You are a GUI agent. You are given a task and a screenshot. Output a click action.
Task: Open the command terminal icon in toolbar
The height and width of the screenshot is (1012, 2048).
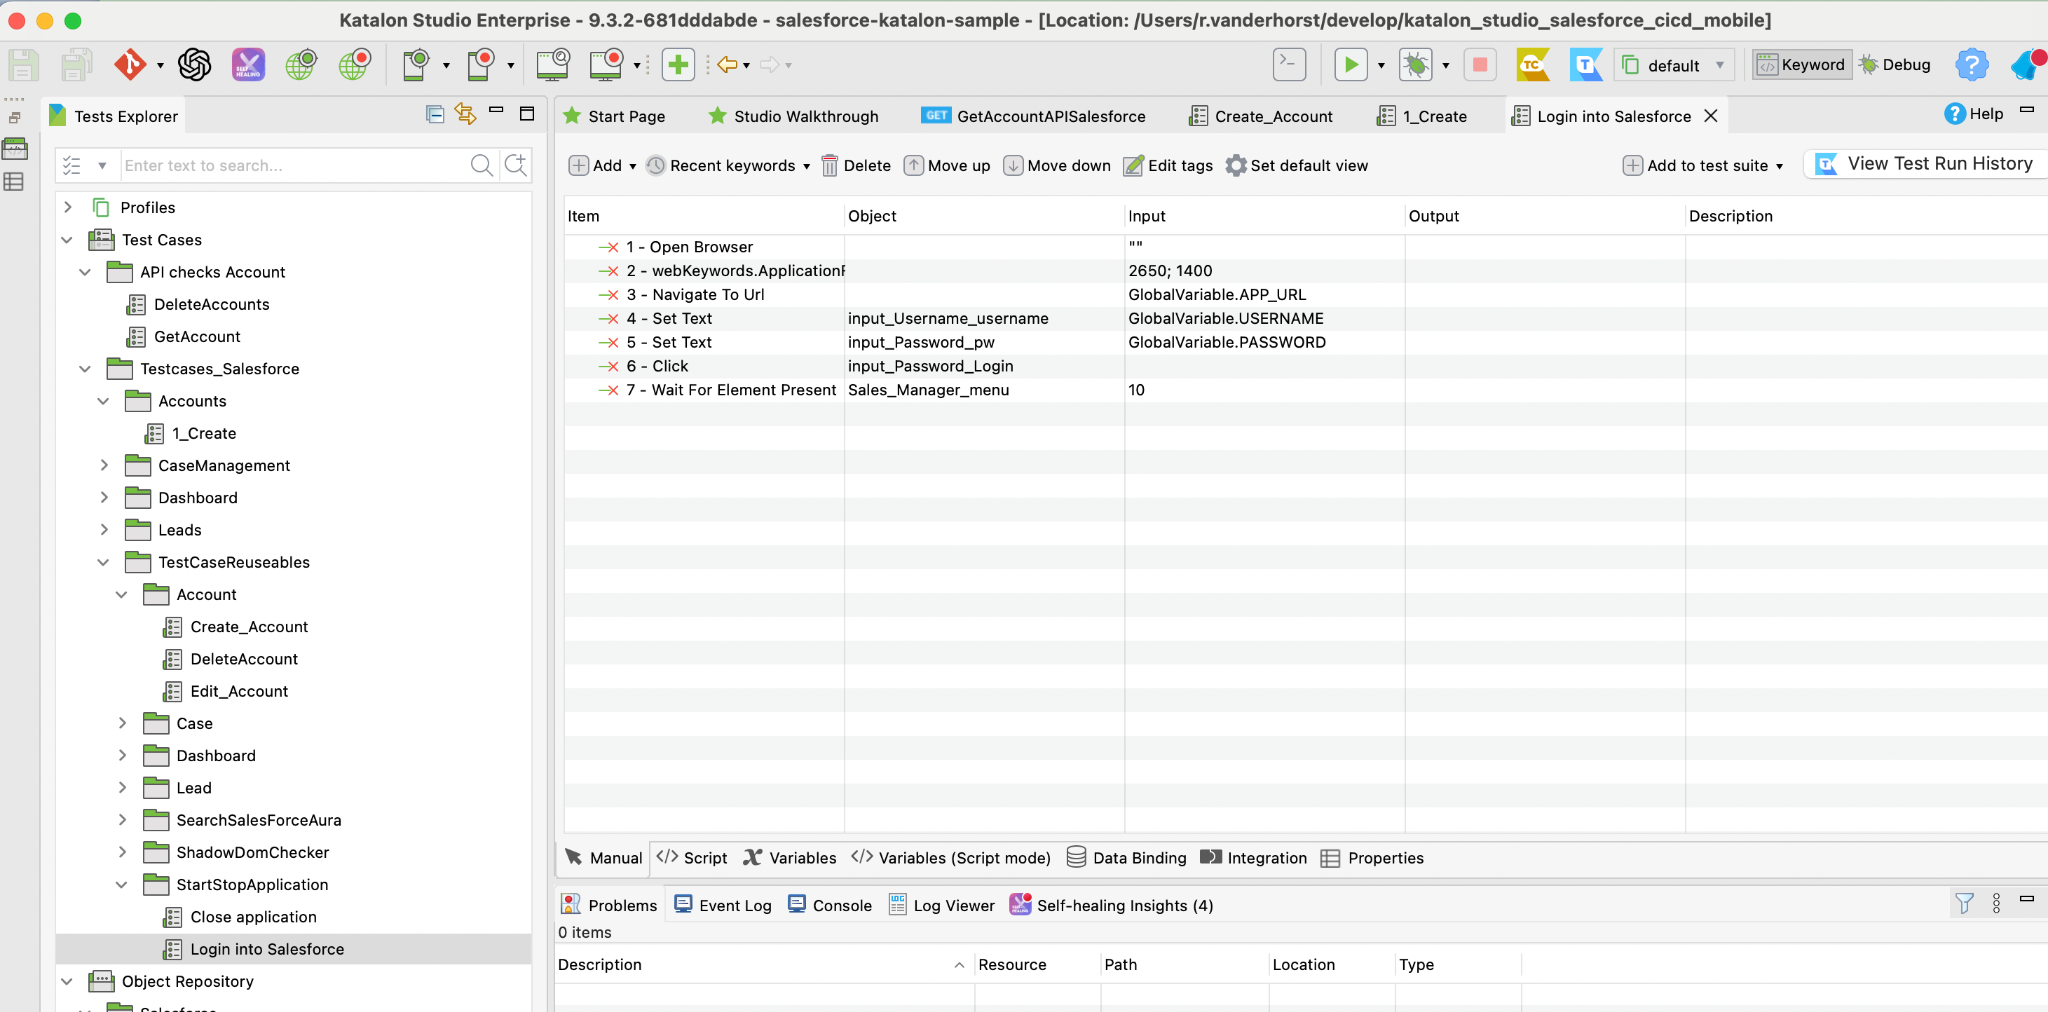(1289, 65)
